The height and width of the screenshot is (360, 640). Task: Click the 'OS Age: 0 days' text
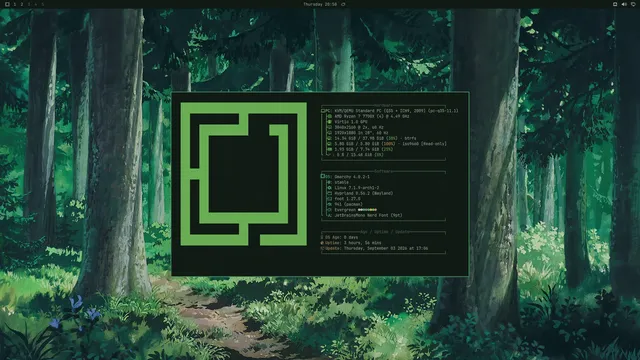point(341,237)
